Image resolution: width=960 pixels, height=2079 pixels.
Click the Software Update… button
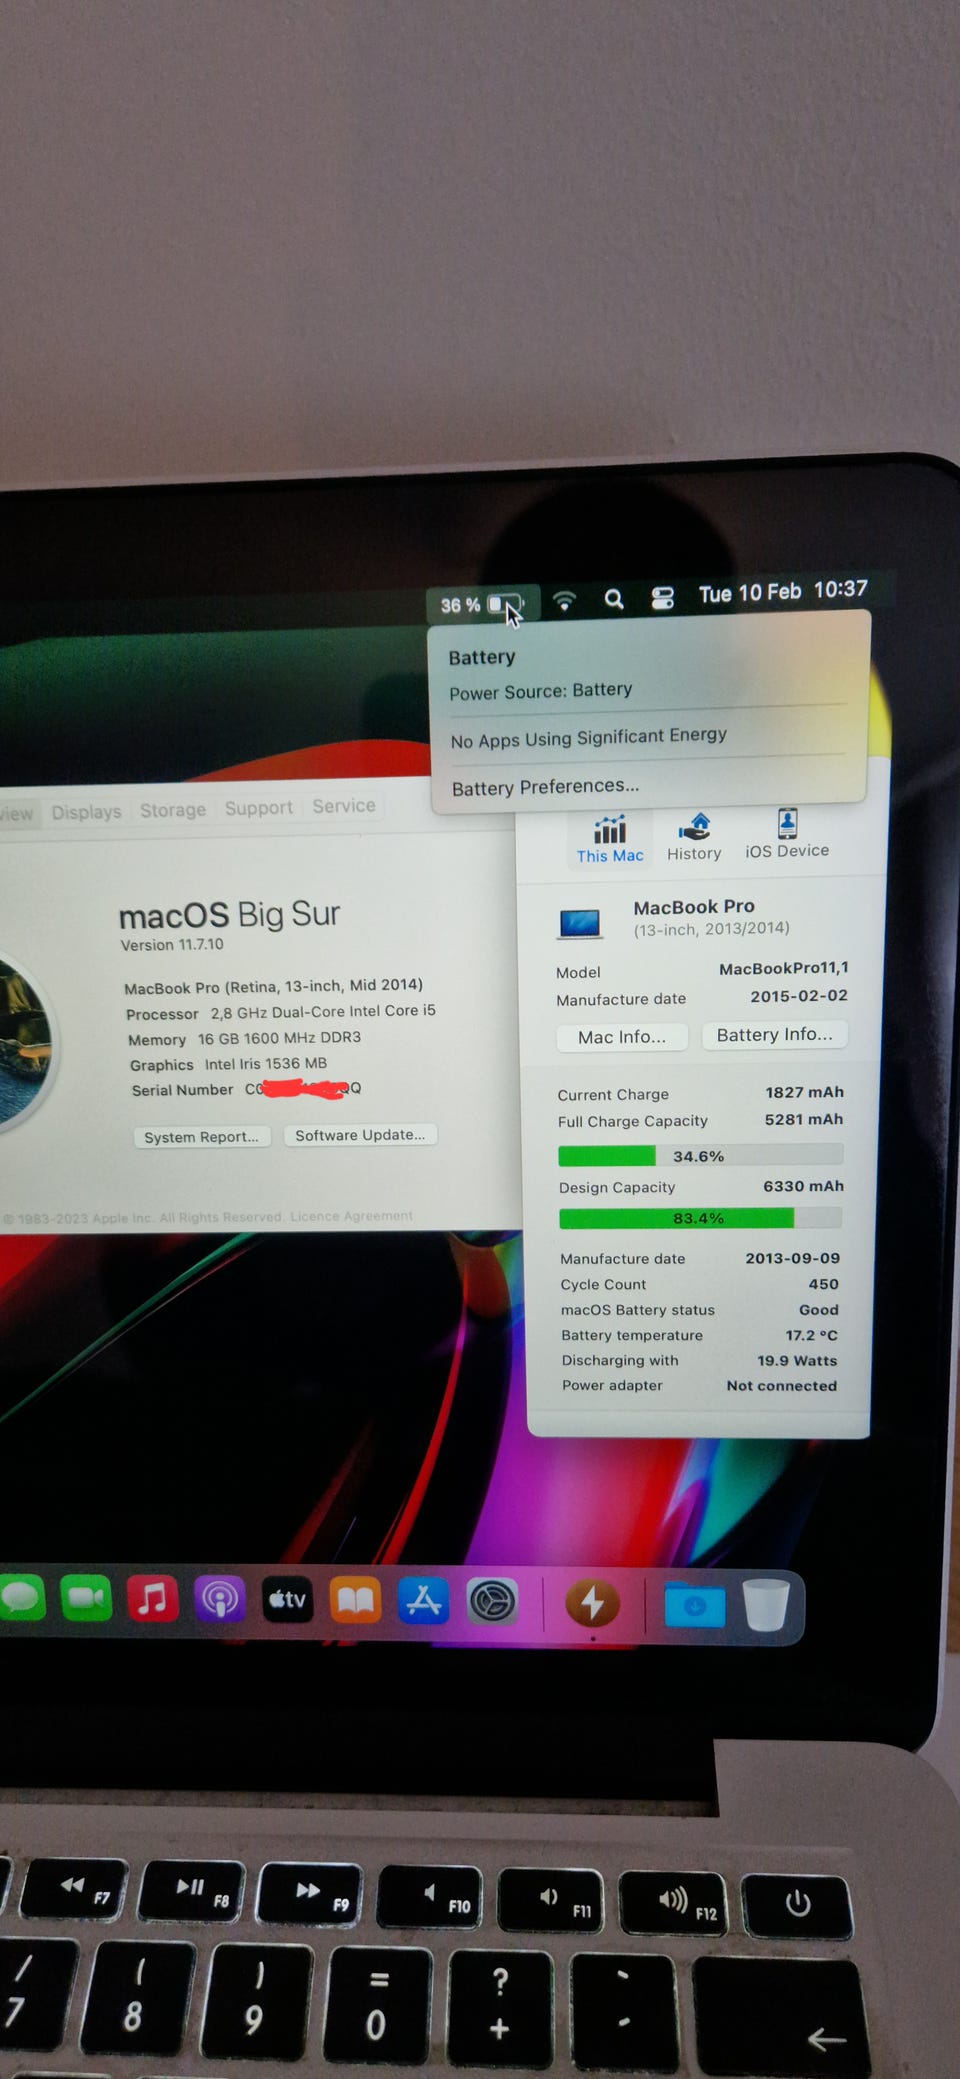point(360,1135)
